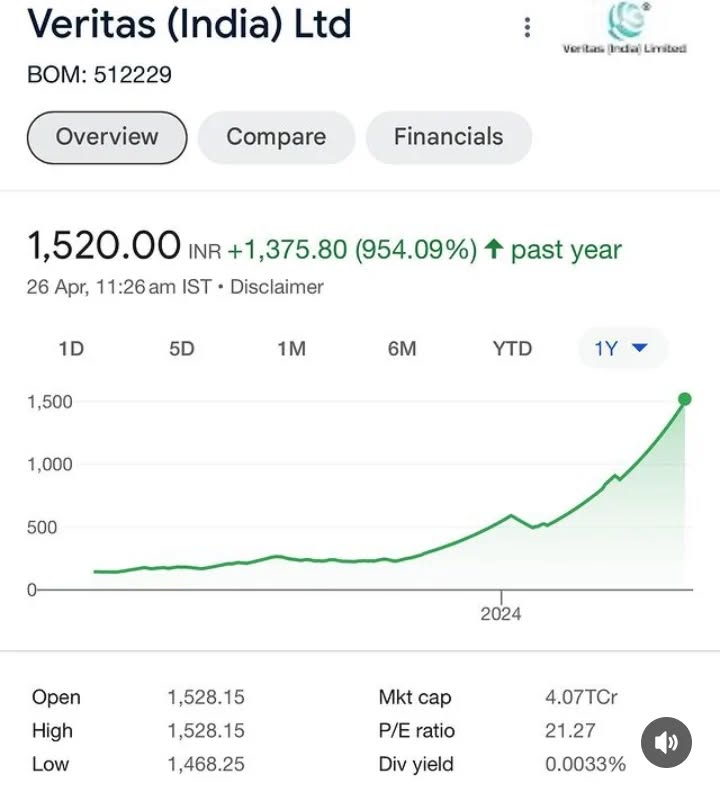
Task: Switch chart to YTD range
Action: [512, 349]
